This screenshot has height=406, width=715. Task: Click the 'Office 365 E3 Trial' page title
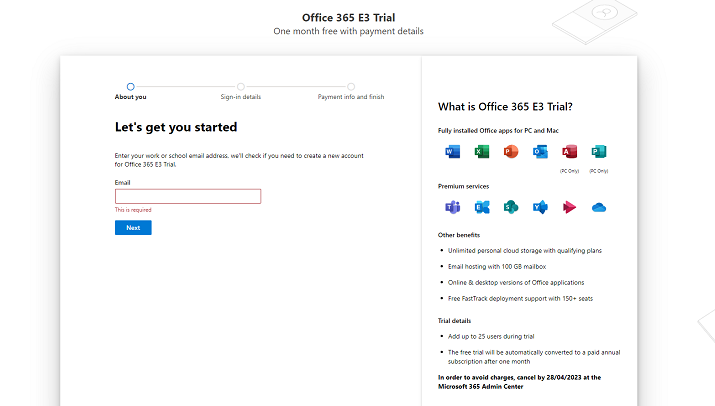348,17
